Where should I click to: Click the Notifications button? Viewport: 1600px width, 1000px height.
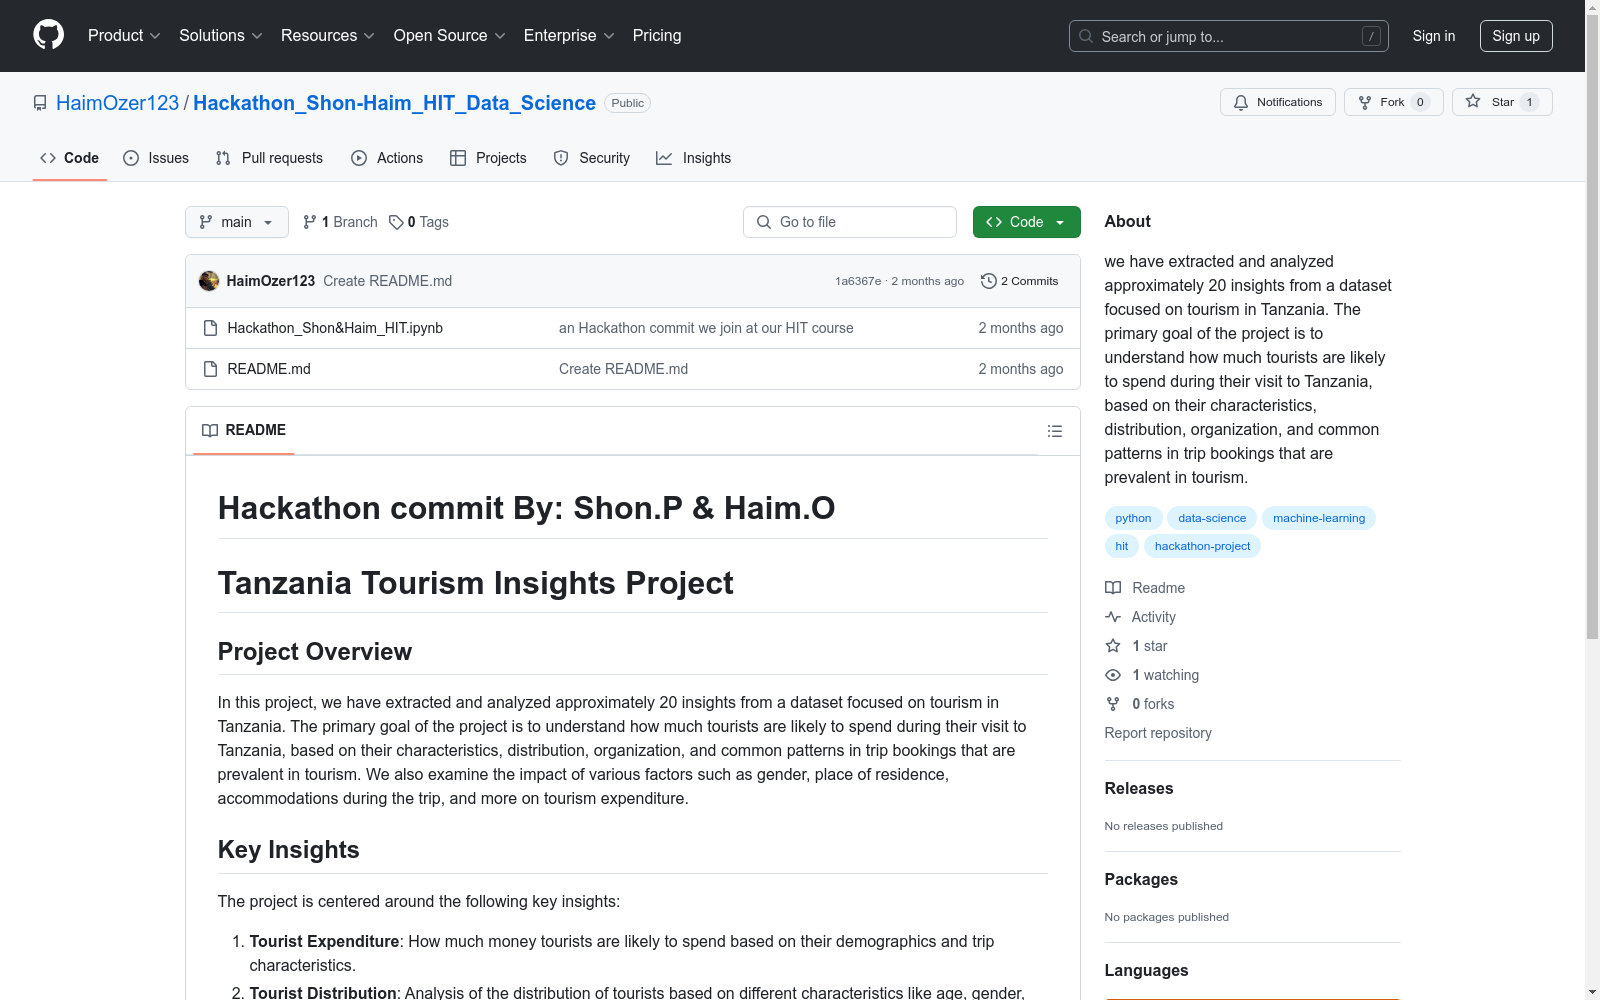[x=1278, y=102]
